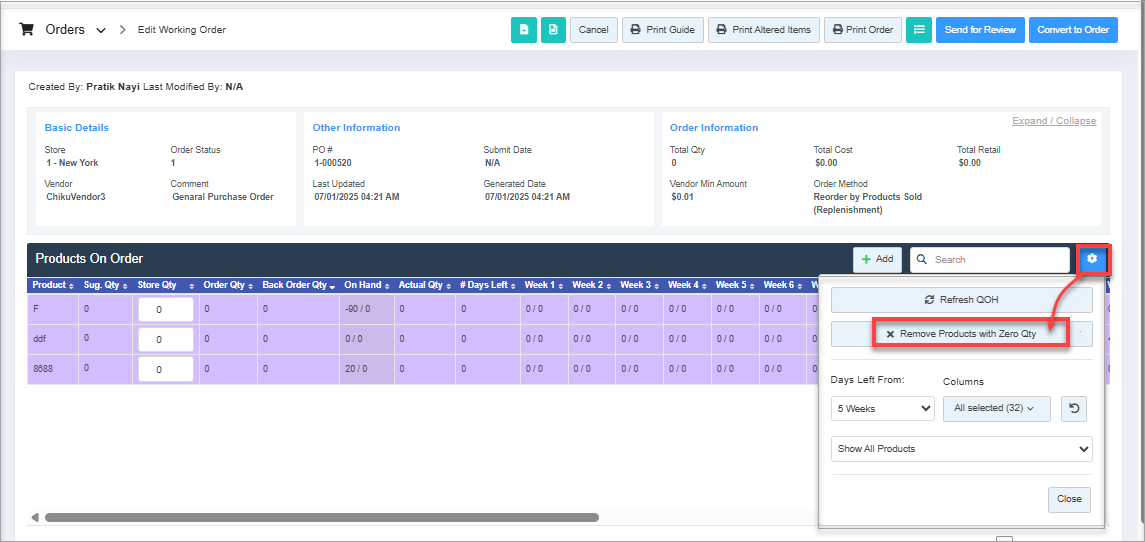Click the reset columns undo icon
This screenshot has height=542, width=1145.
[x=1073, y=408]
